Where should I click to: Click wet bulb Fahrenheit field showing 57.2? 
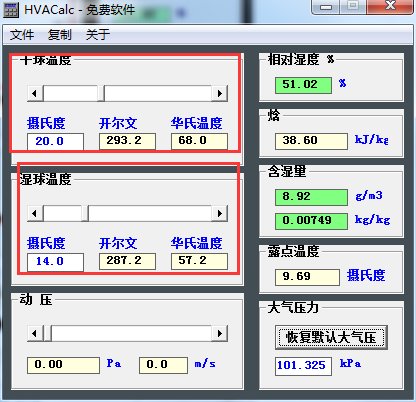click(199, 261)
